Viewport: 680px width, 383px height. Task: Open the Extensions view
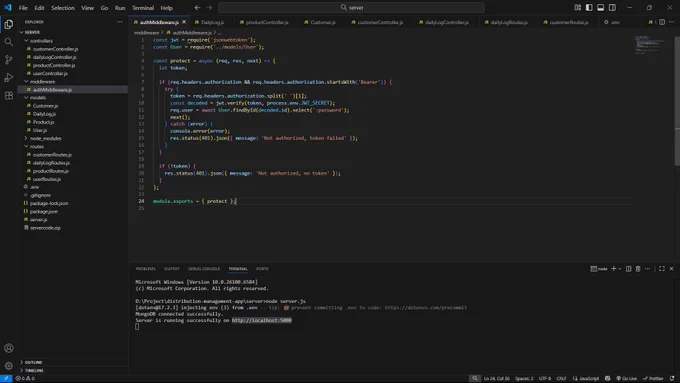click(9, 95)
